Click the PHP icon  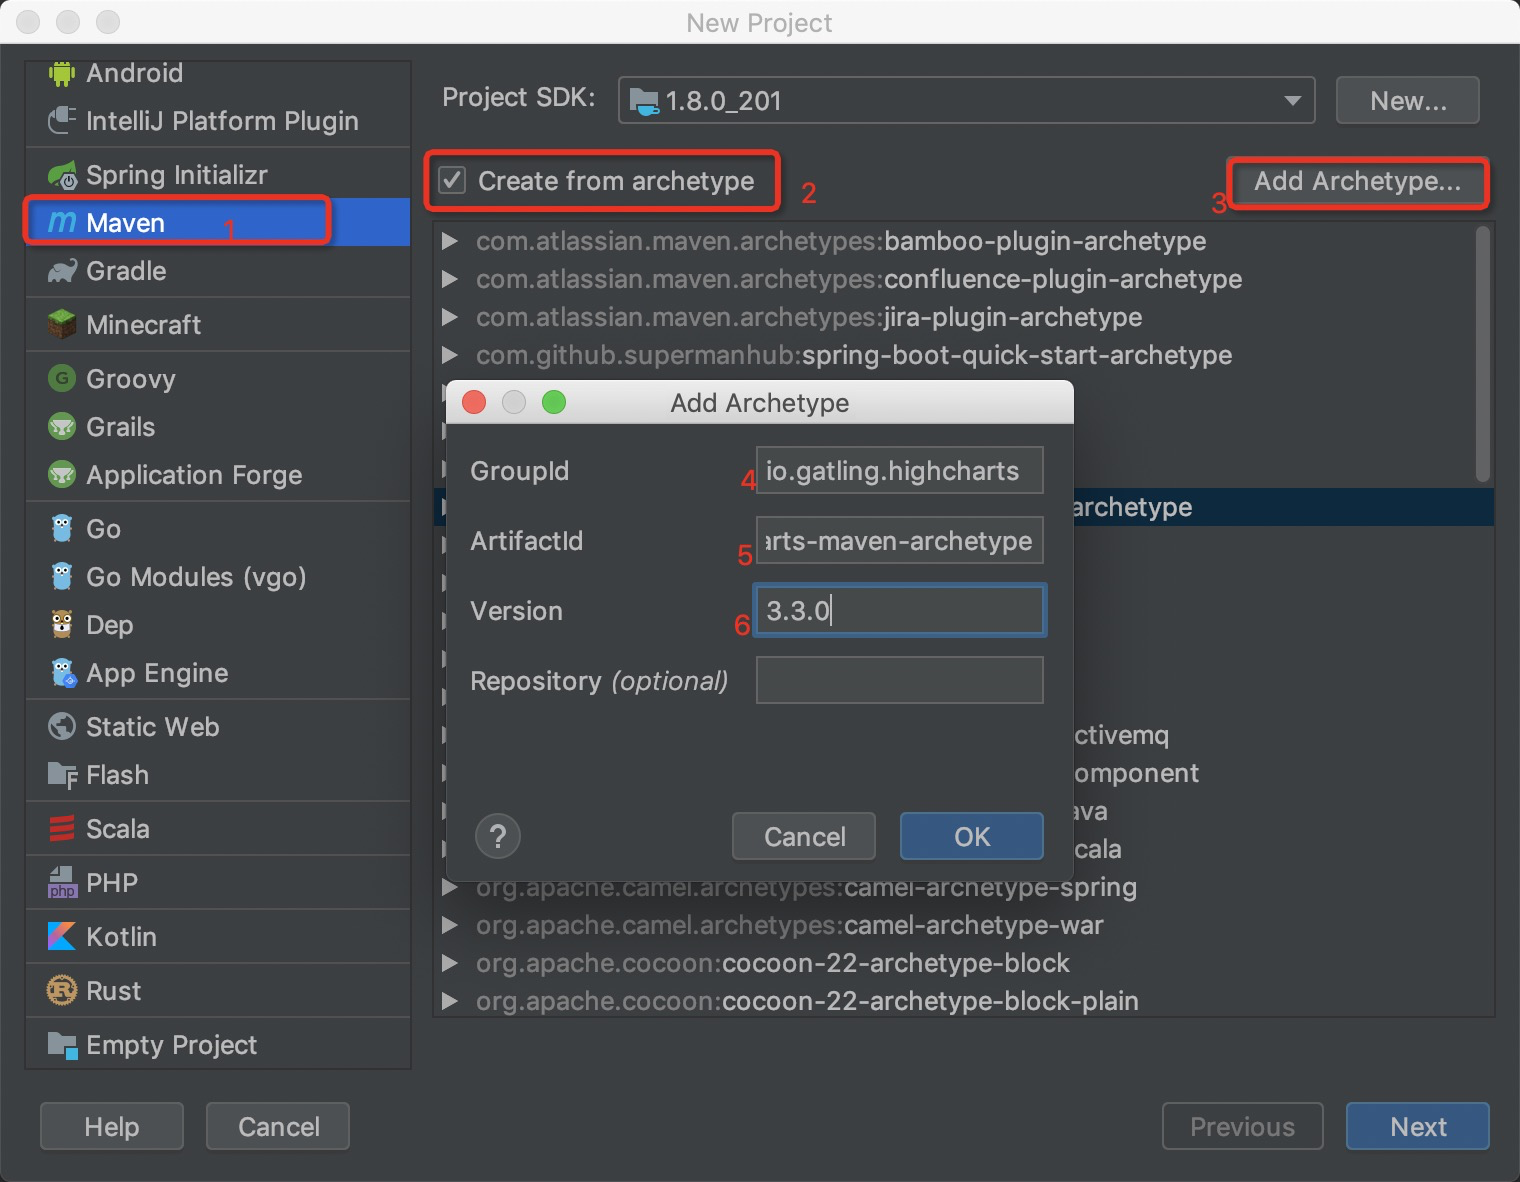tap(62, 883)
